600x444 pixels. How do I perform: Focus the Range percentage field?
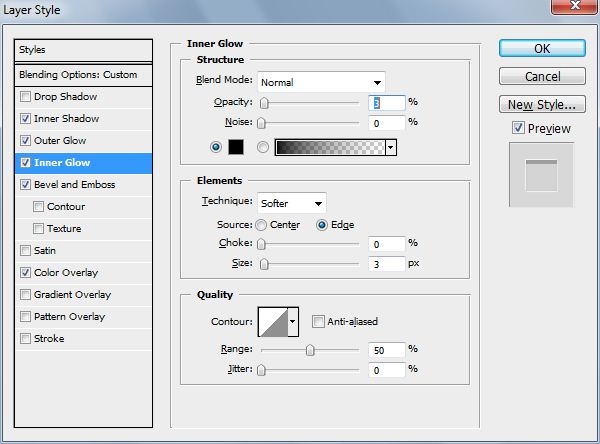click(386, 350)
